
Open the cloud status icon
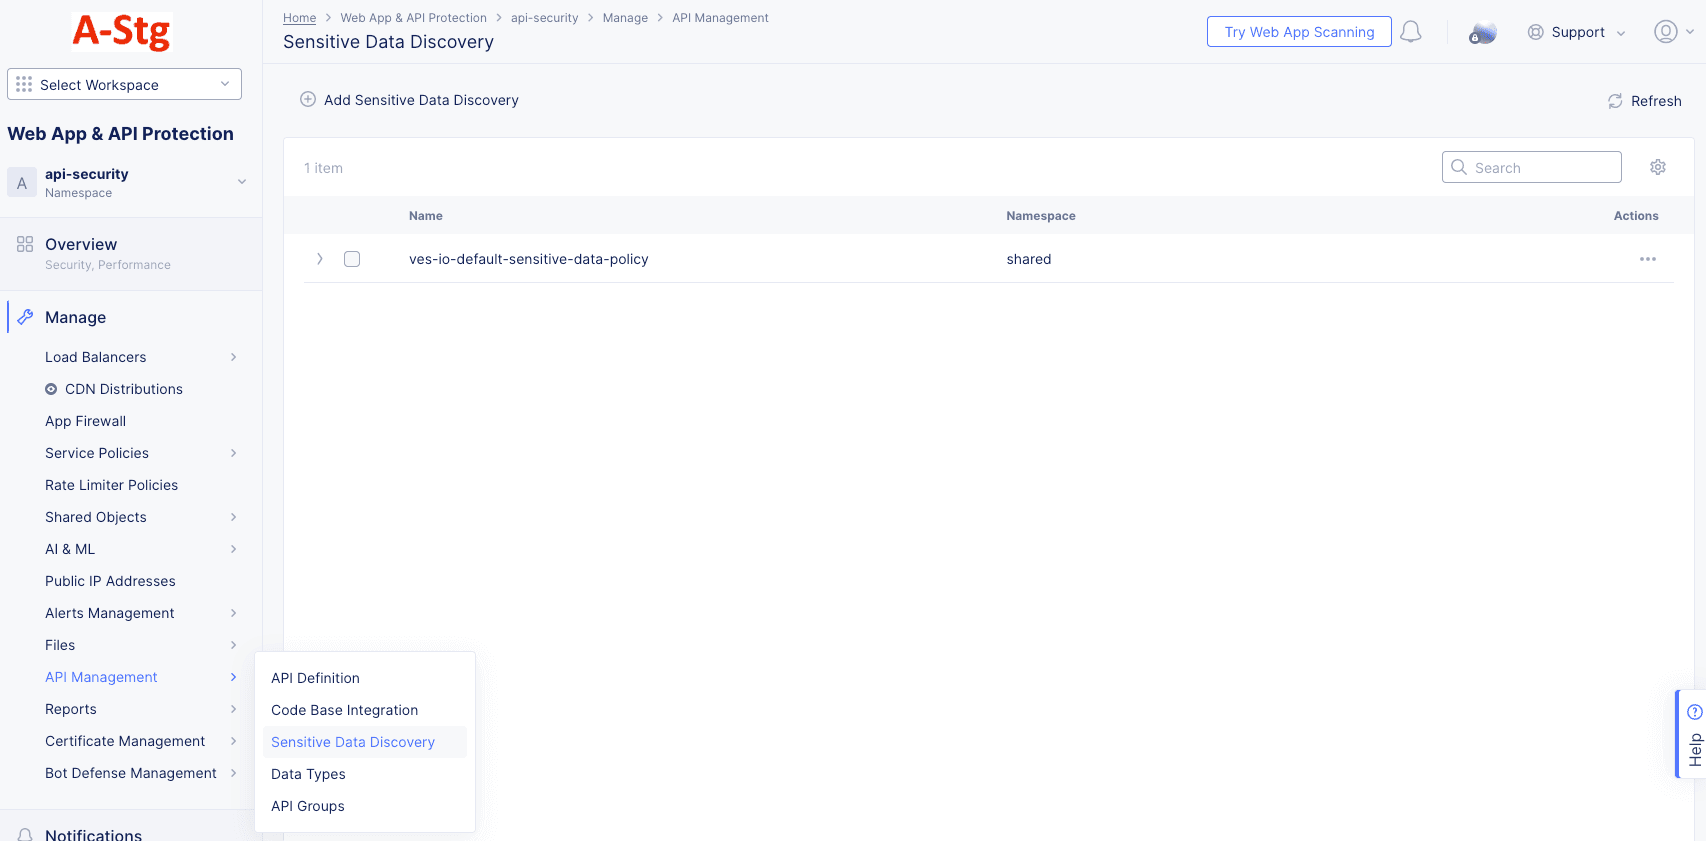tap(1482, 33)
